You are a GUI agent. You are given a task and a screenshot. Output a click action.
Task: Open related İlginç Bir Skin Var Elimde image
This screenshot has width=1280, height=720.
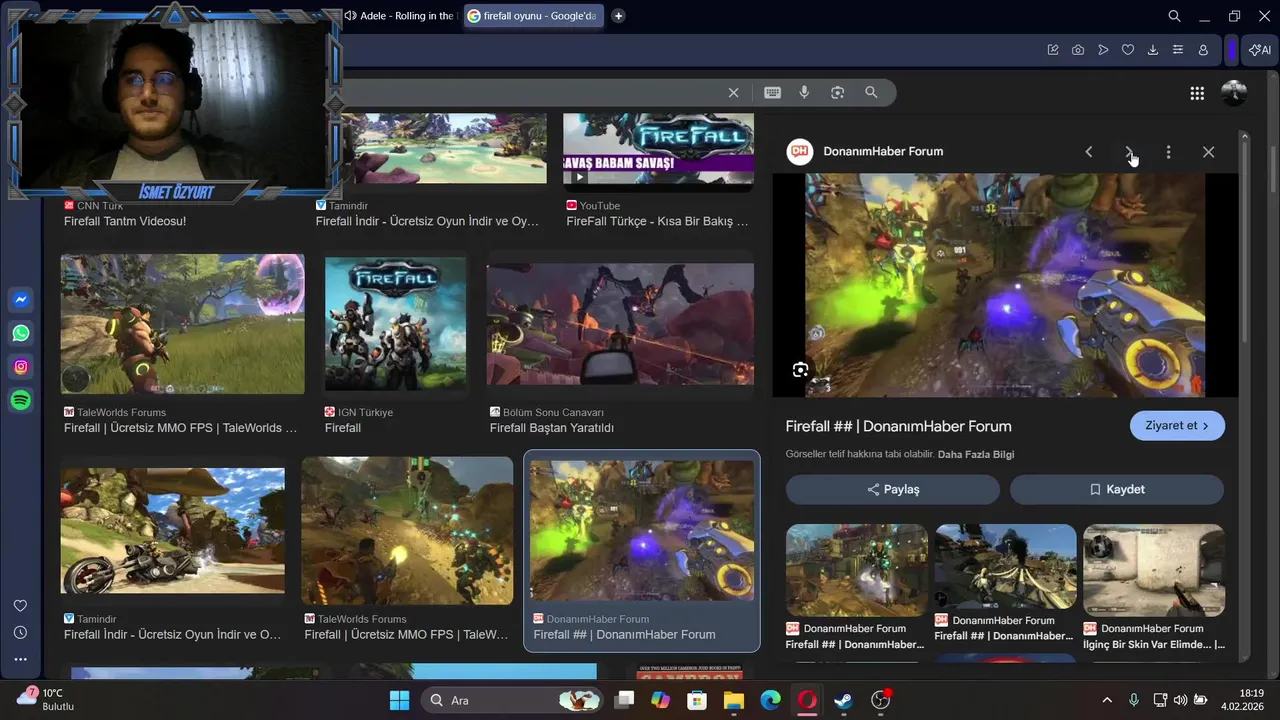coord(1154,570)
